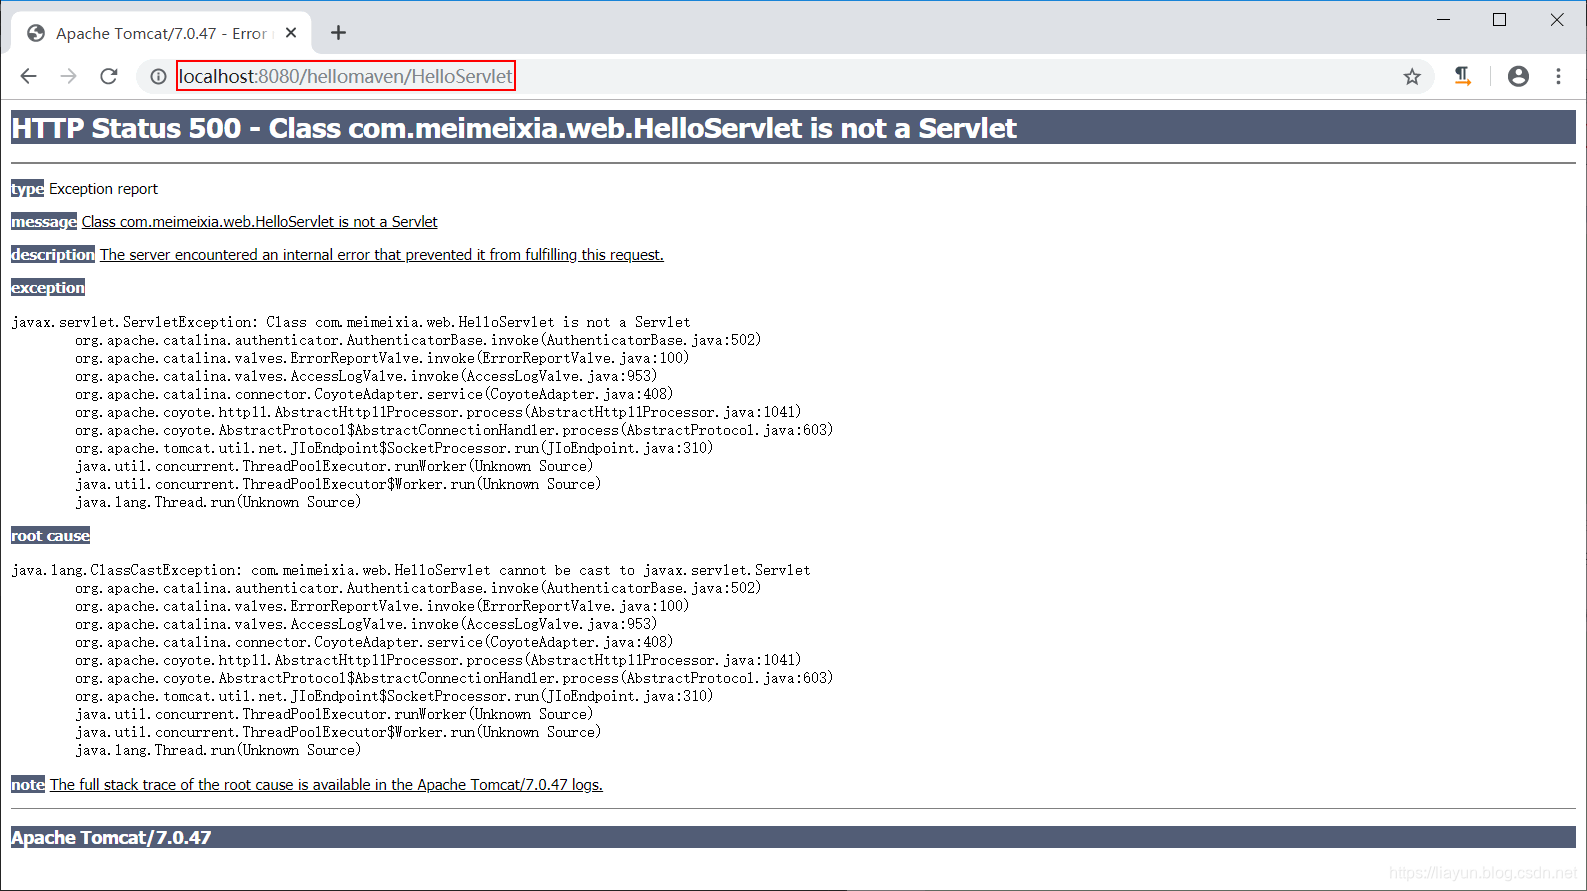Click the globe favicon on the tab
This screenshot has width=1587, height=891.
pos(36,33)
